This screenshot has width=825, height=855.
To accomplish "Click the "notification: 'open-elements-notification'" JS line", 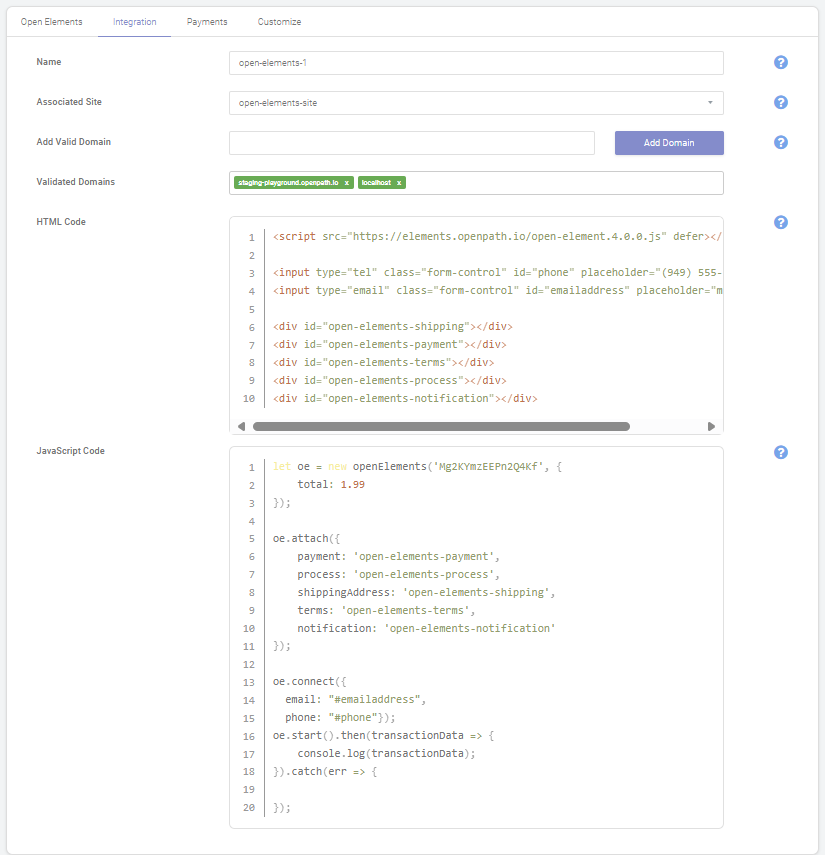I will tap(426, 629).
